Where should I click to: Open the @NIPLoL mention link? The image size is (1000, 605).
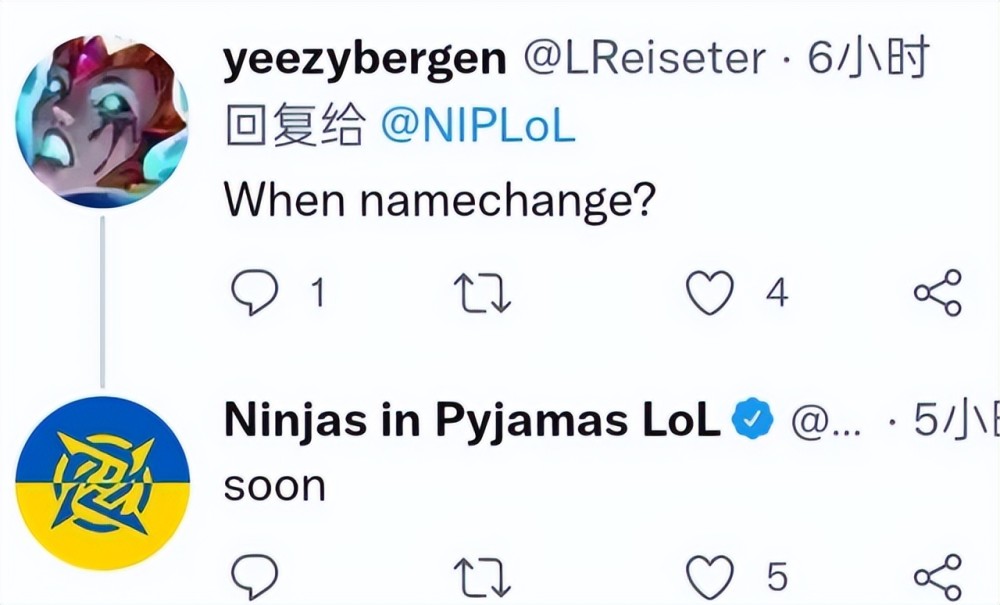tap(478, 130)
